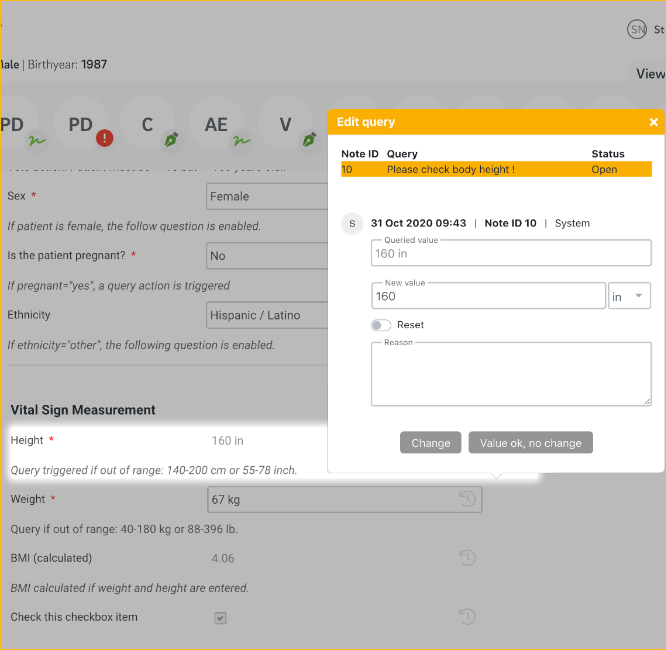Image resolution: width=666 pixels, height=650 pixels.
Task: Toggle the Reset switch
Action: point(381,325)
